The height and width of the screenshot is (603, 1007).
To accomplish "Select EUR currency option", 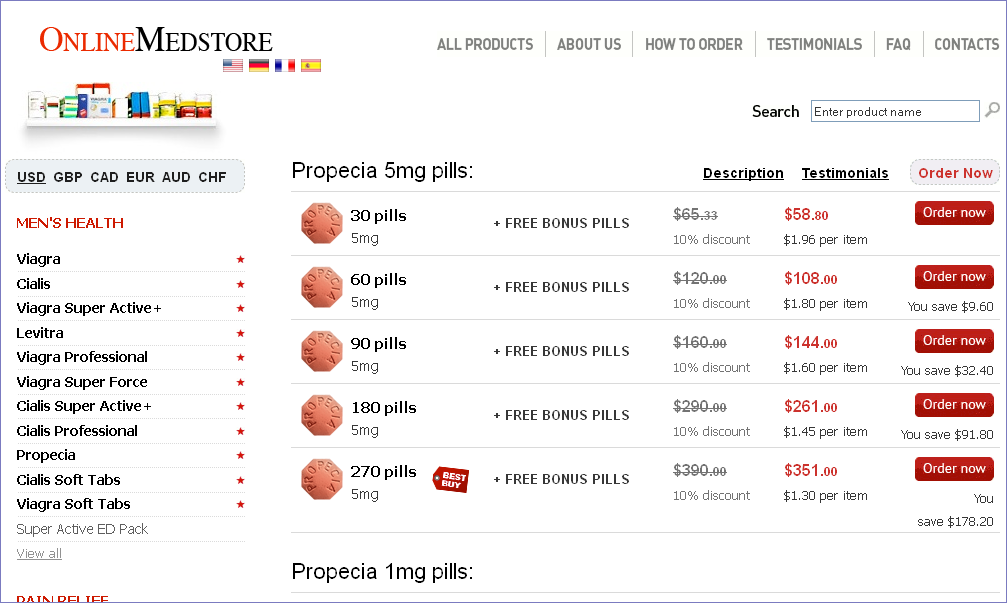I will [x=140, y=177].
